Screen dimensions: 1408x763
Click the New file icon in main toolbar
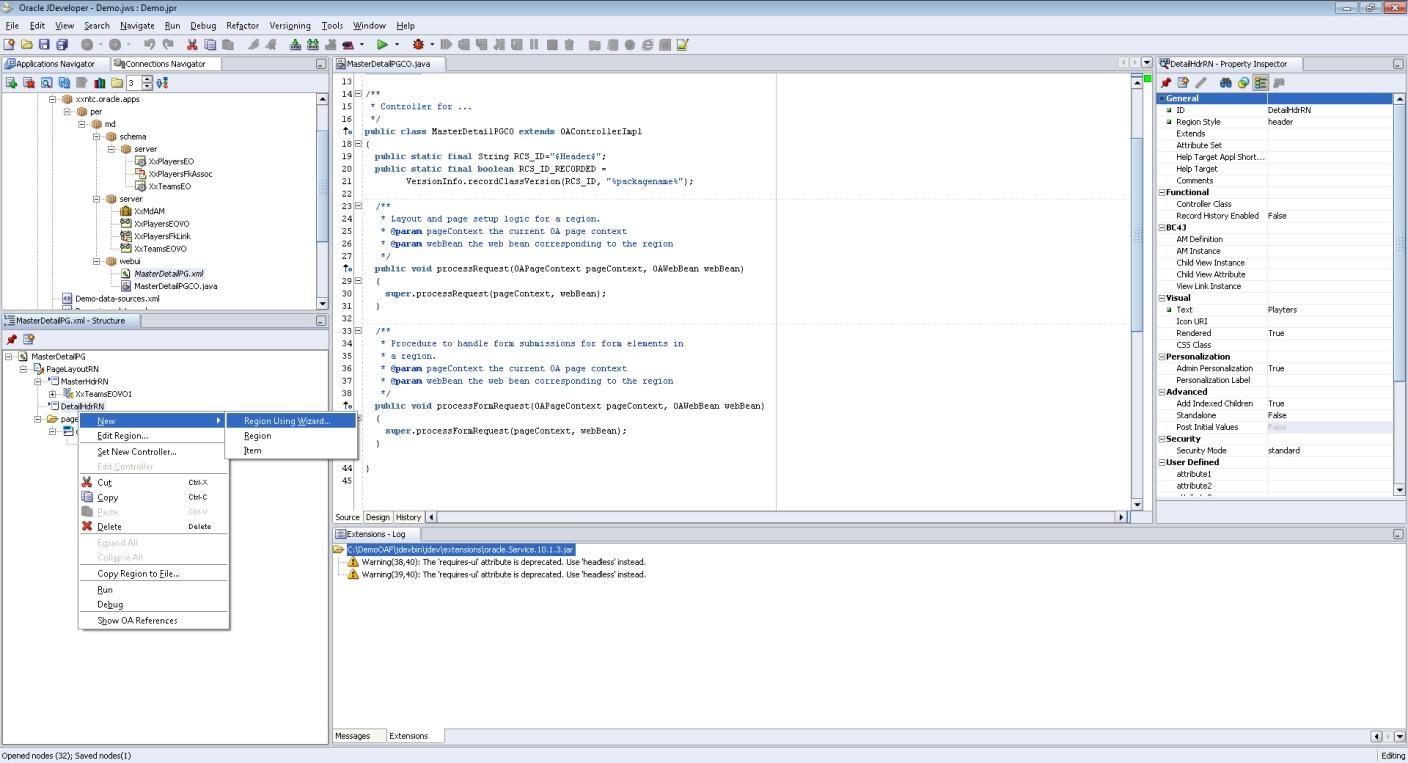[10, 45]
